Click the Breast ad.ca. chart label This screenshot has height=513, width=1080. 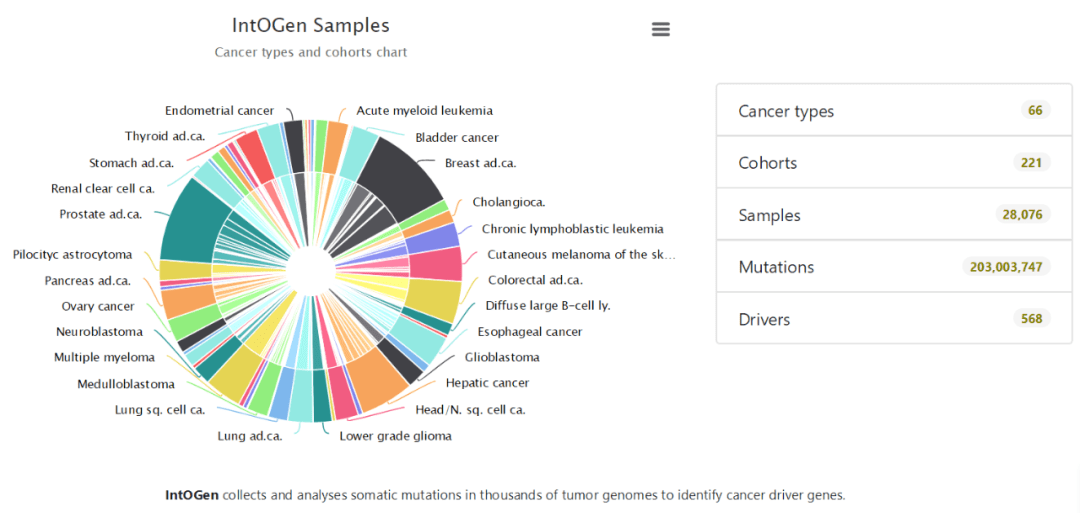(x=480, y=163)
